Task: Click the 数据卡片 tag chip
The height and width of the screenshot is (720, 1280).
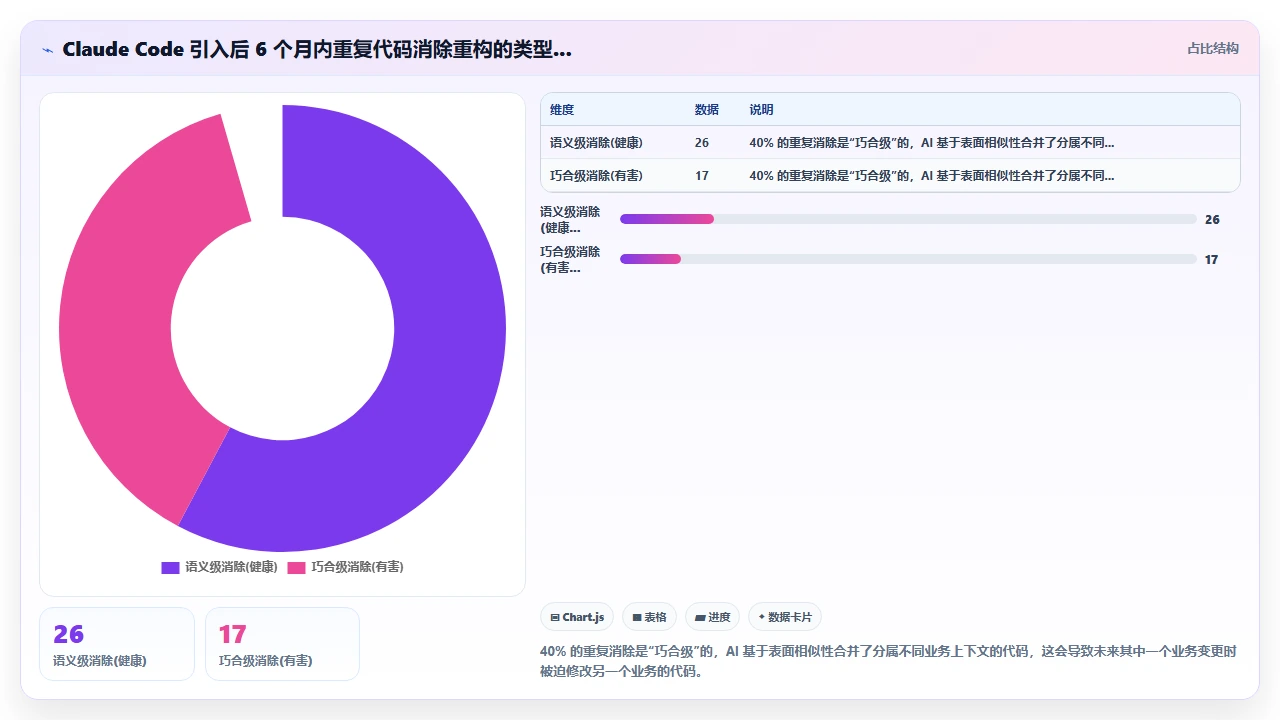Action: coord(785,617)
